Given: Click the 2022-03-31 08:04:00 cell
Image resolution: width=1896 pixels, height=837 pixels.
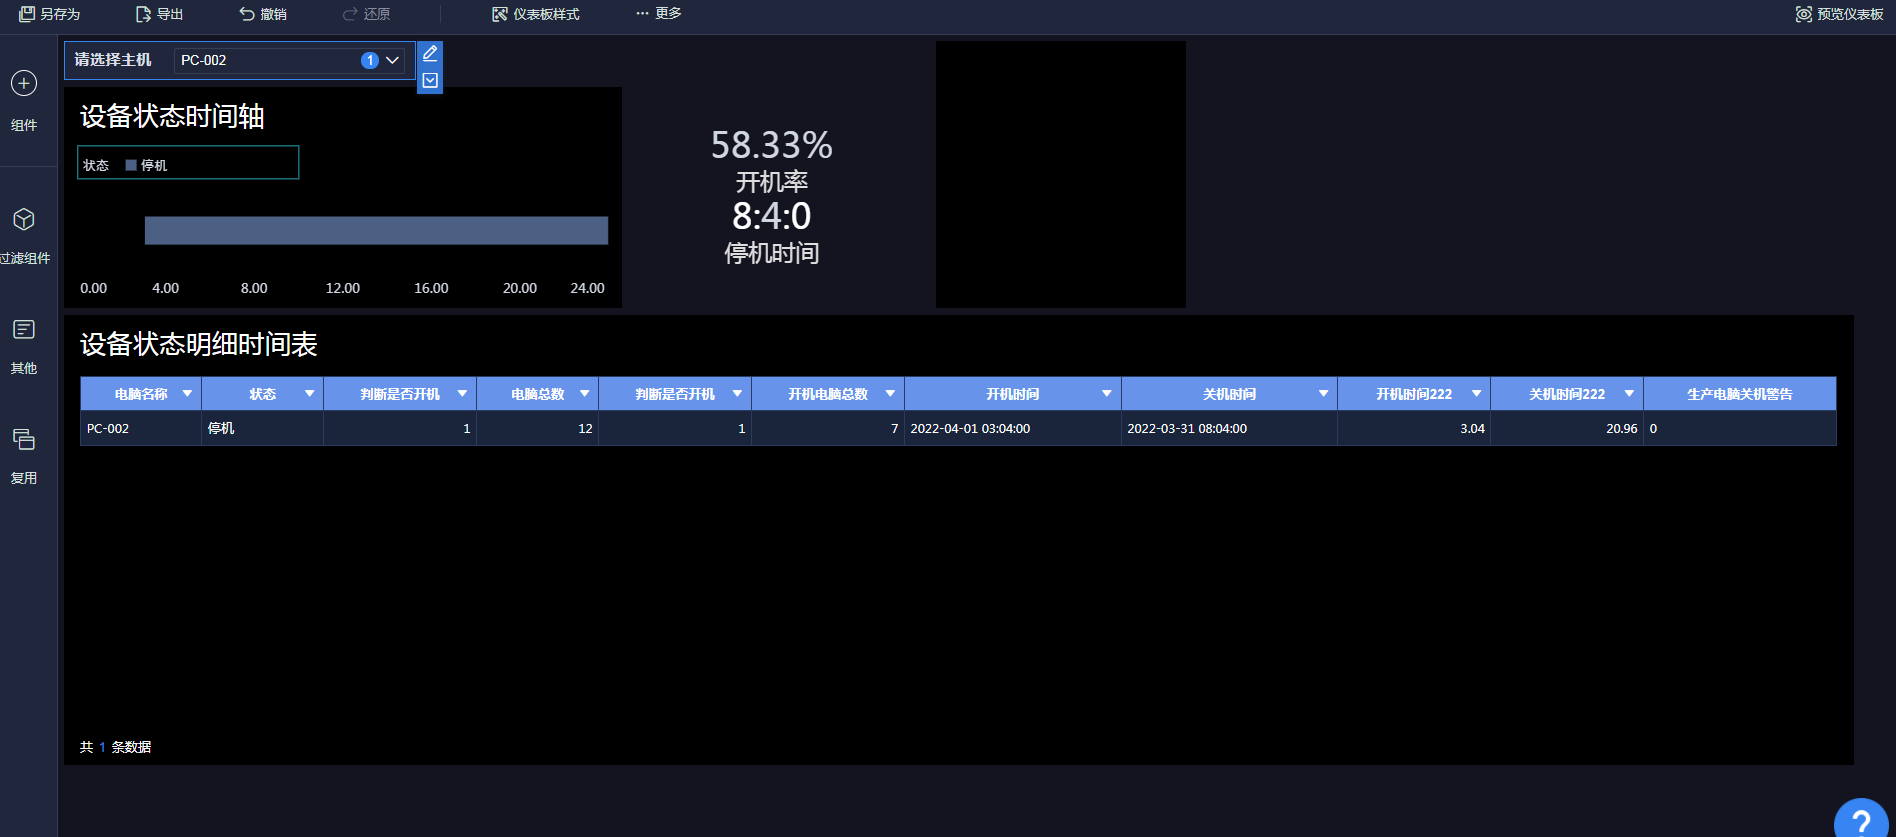Looking at the screenshot, I should [x=1230, y=428].
